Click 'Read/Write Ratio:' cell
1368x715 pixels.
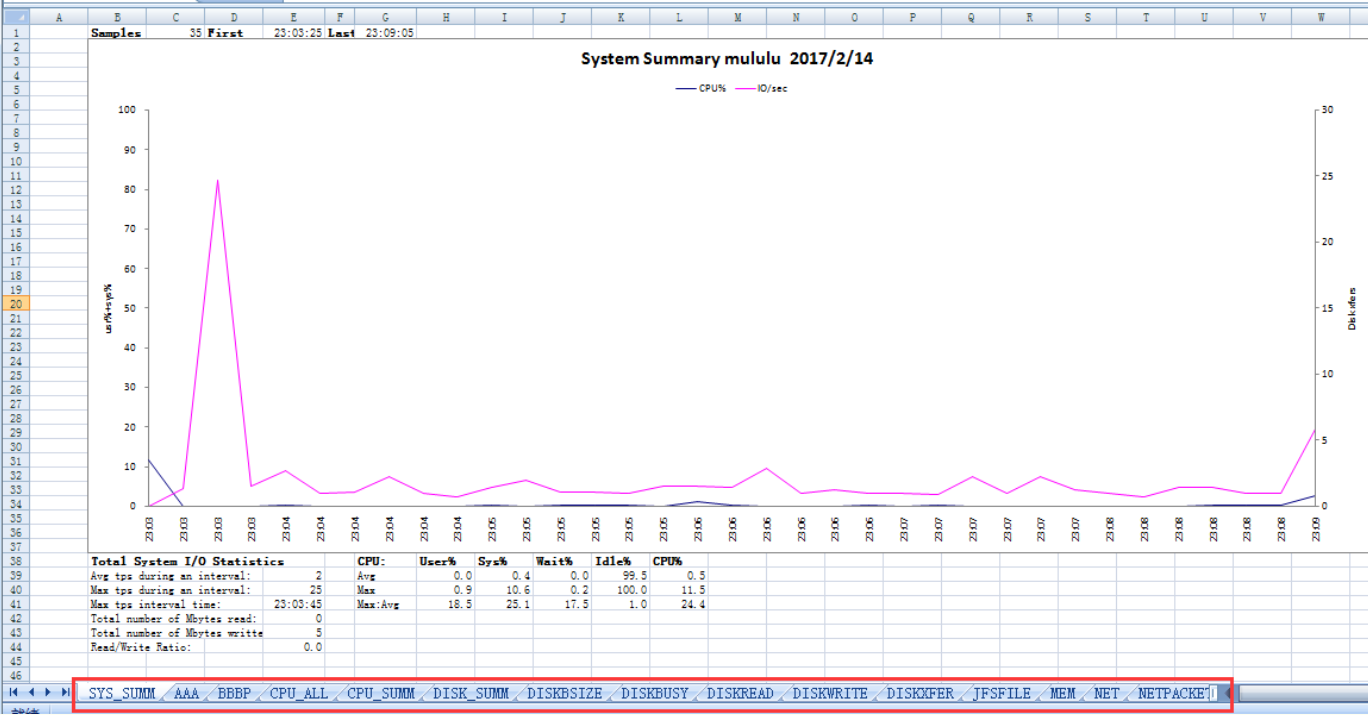(x=140, y=647)
